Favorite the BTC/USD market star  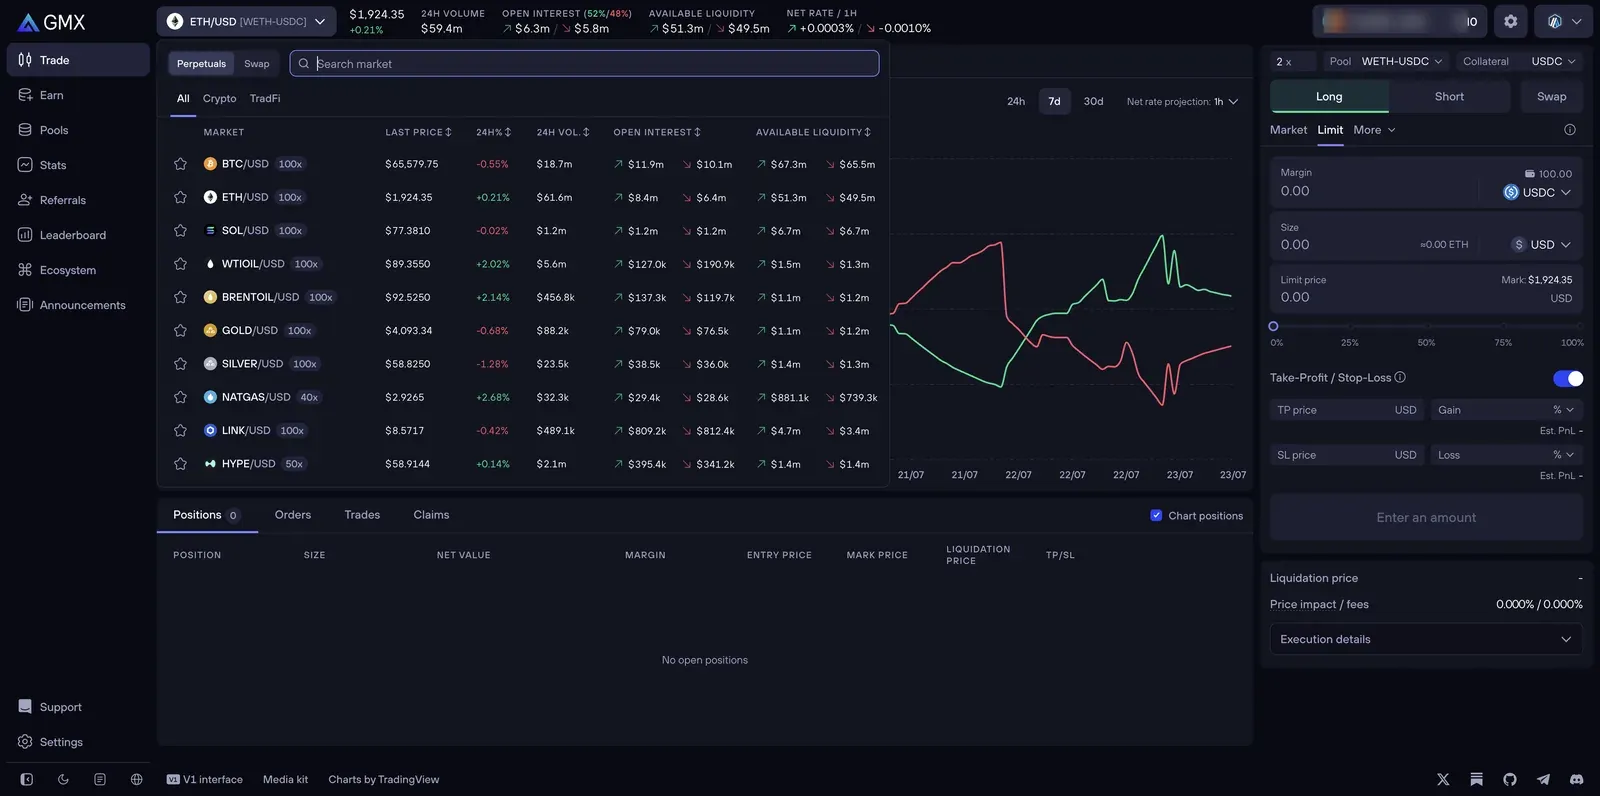(180, 164)
